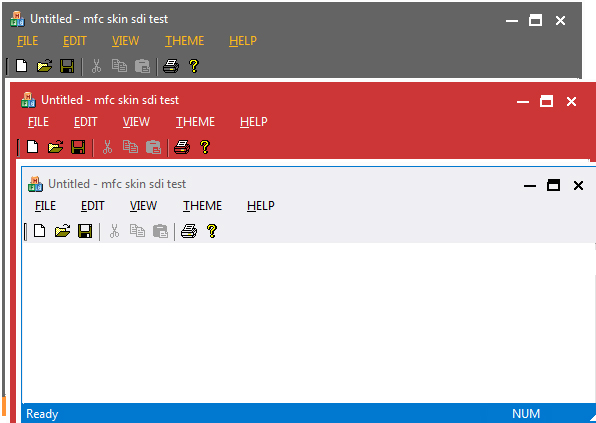
Task: Click the red window's title bar text
Action: (110, 100)
